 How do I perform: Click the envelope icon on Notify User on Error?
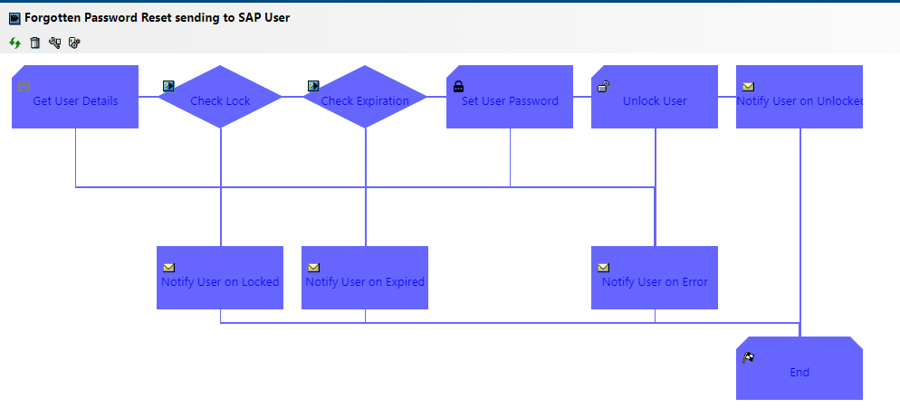pos(603,267)
